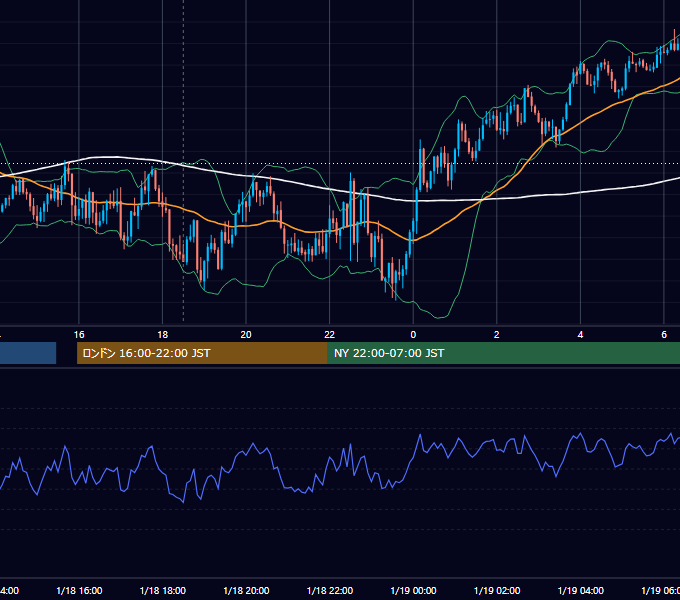Click the hour label 16 on the price chart axis
Screen dimensions: 680x600
(79, 335)
